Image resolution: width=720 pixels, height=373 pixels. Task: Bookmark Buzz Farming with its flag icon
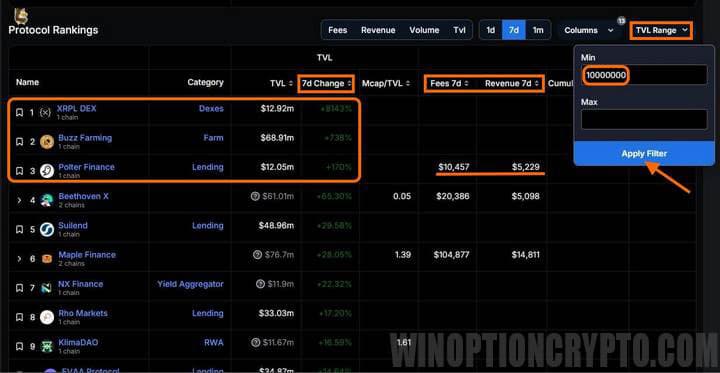[19, 142]
